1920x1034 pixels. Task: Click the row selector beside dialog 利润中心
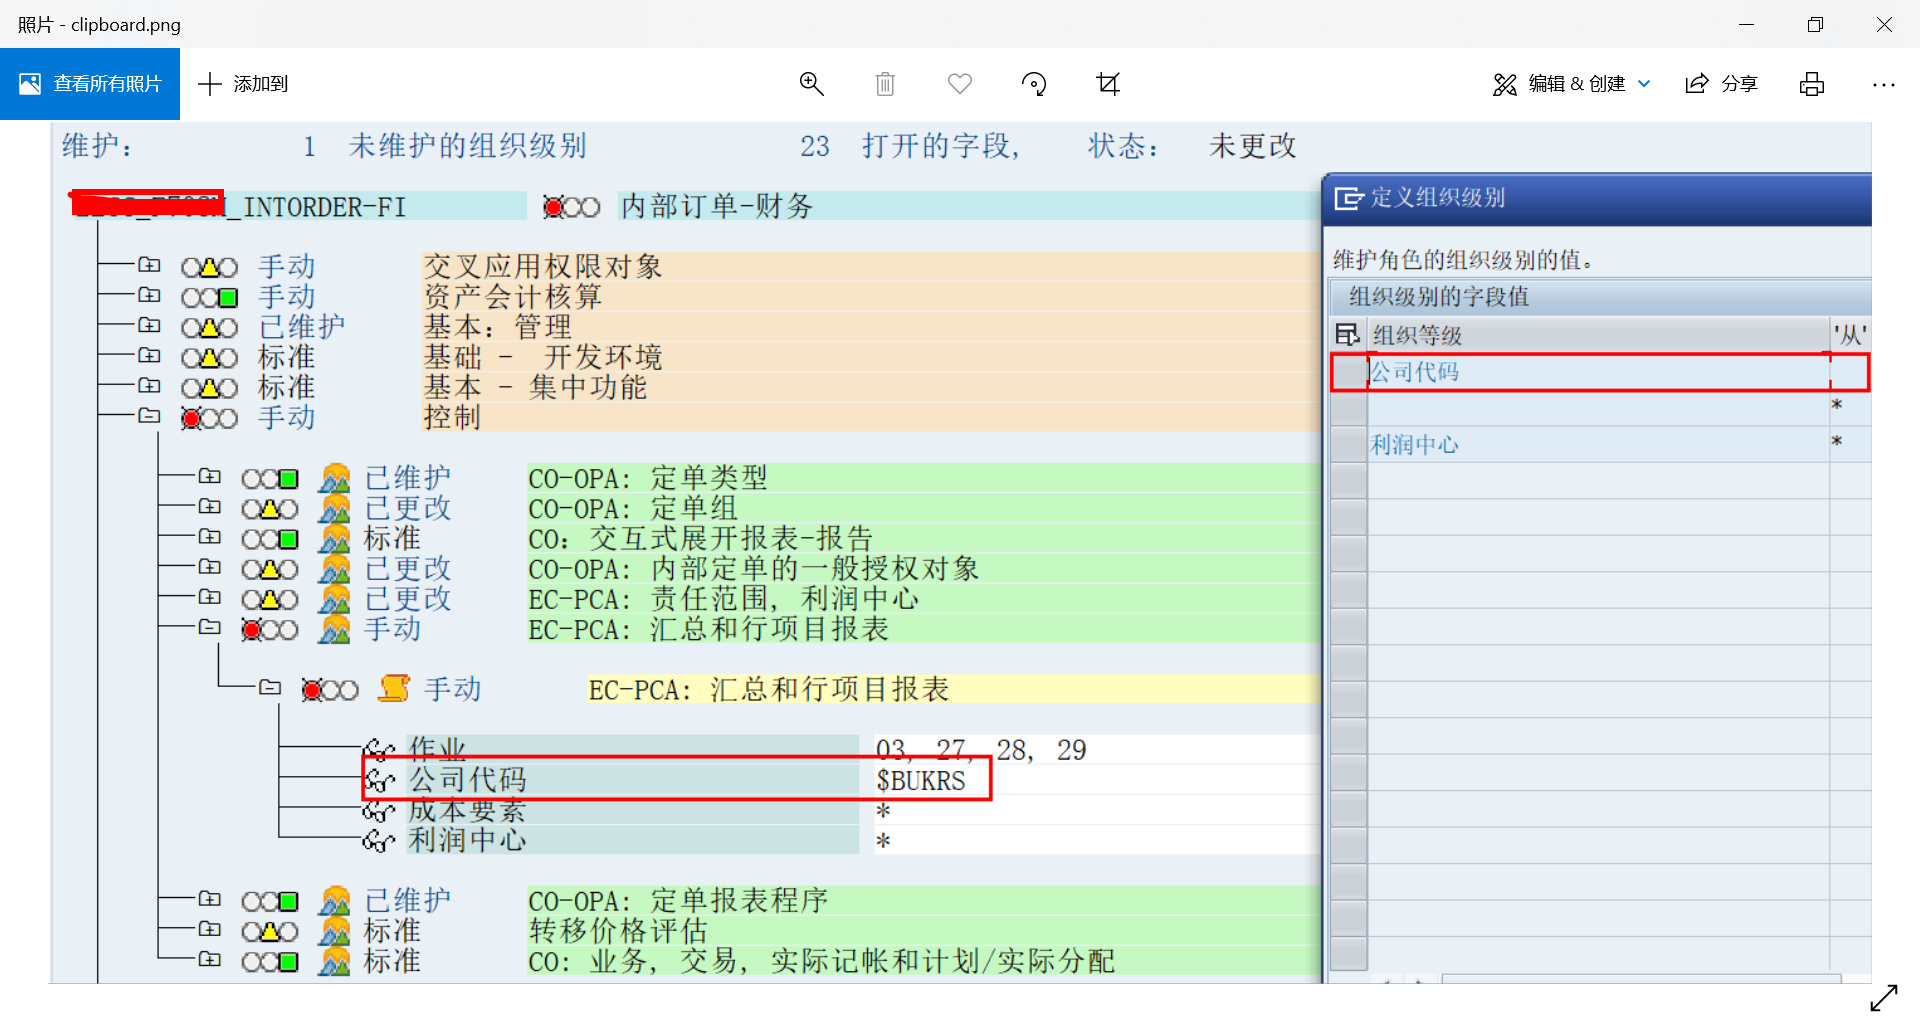[x=1349, y=444]
